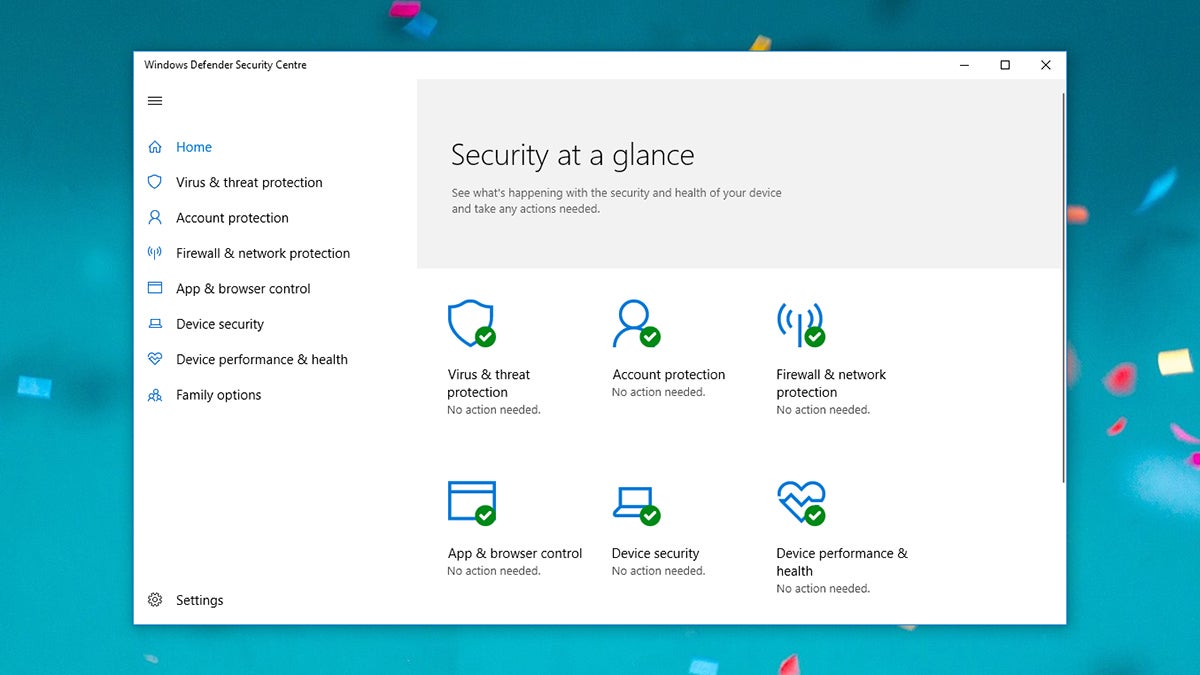Screen dimensions: 1200x675
Task: Open Family options in the sidebar
Action: (x=218, y=395)
